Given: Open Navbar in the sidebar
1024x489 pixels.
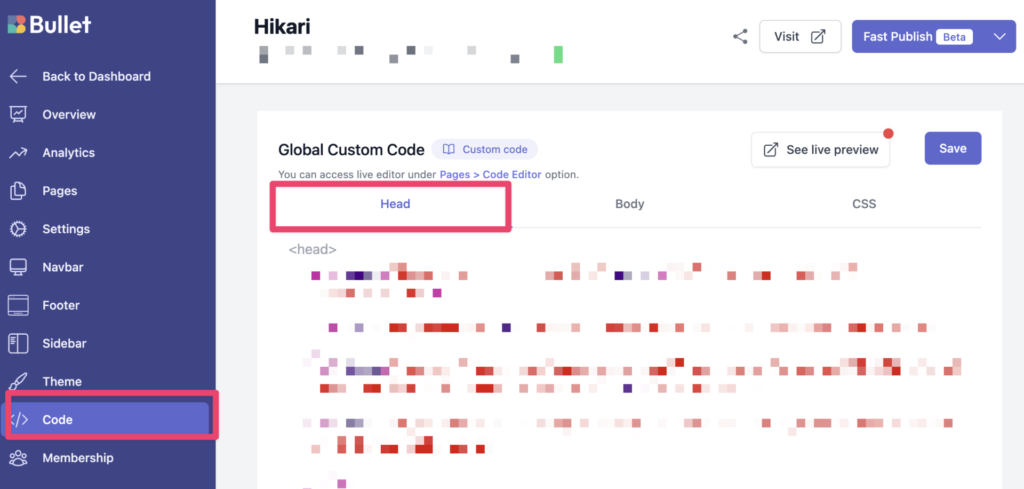Looking at the screenshot, I should pos(63,267).
